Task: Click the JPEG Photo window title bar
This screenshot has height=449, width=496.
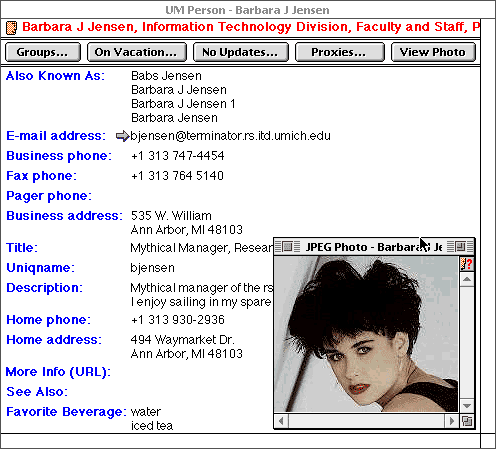Action: [x=374, y=247]
